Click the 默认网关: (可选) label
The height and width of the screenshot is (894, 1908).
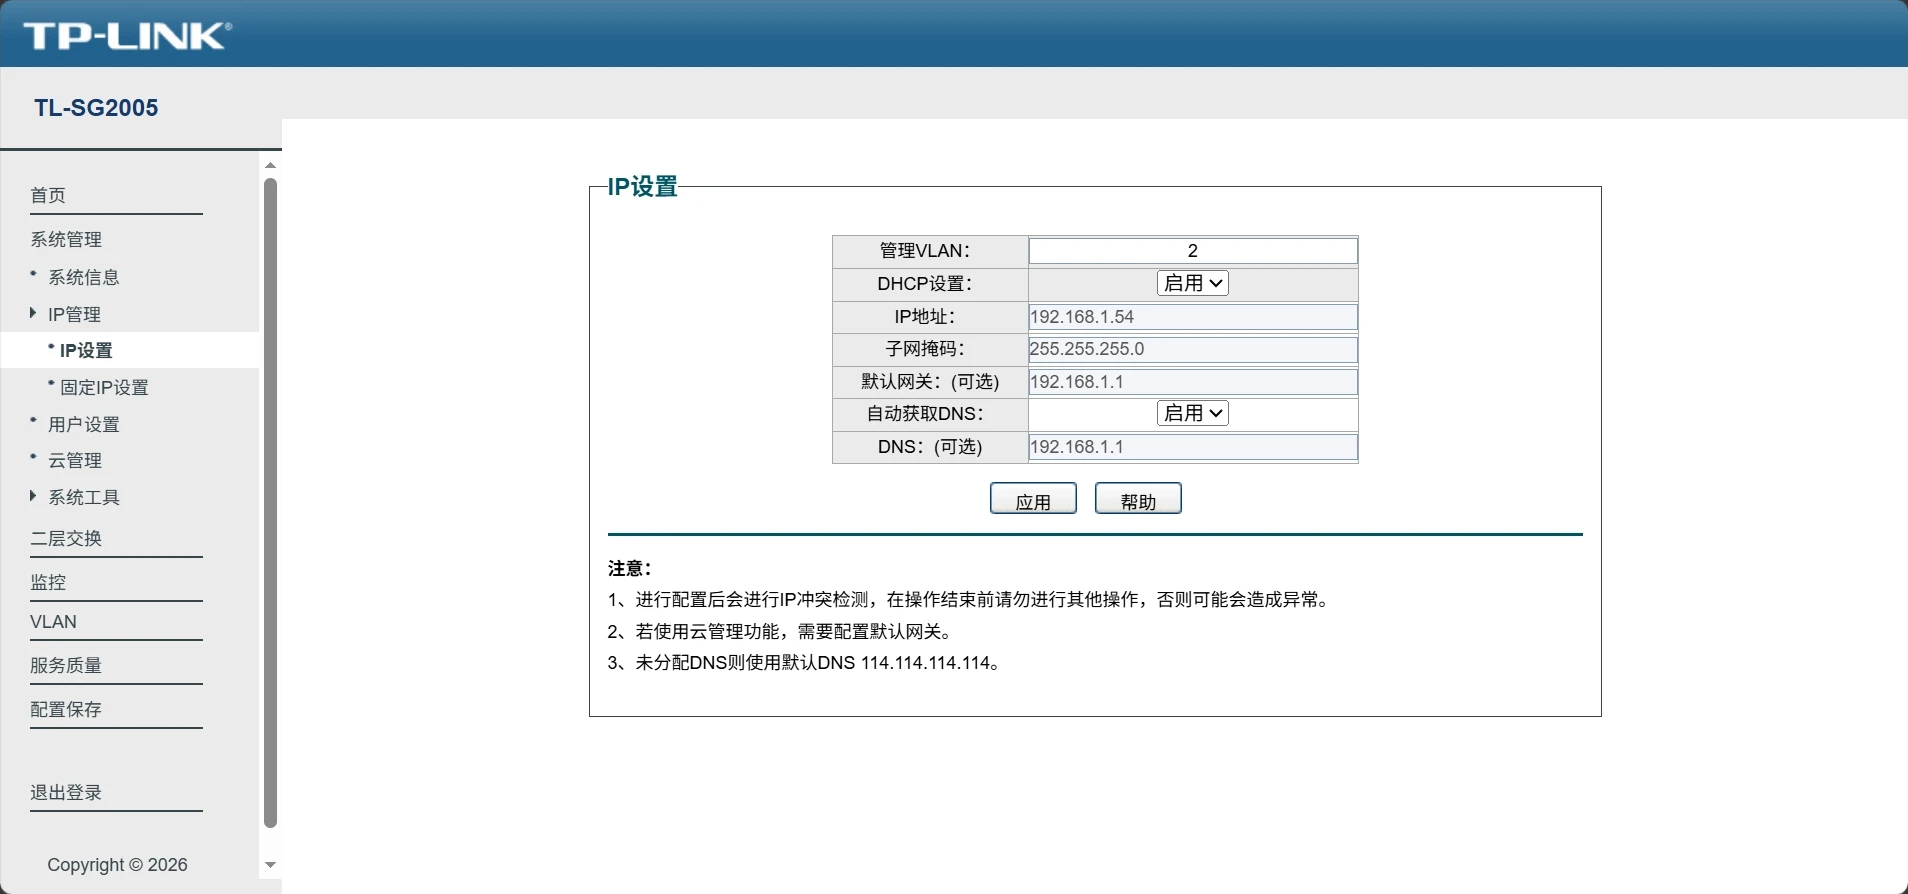[930, 382]
